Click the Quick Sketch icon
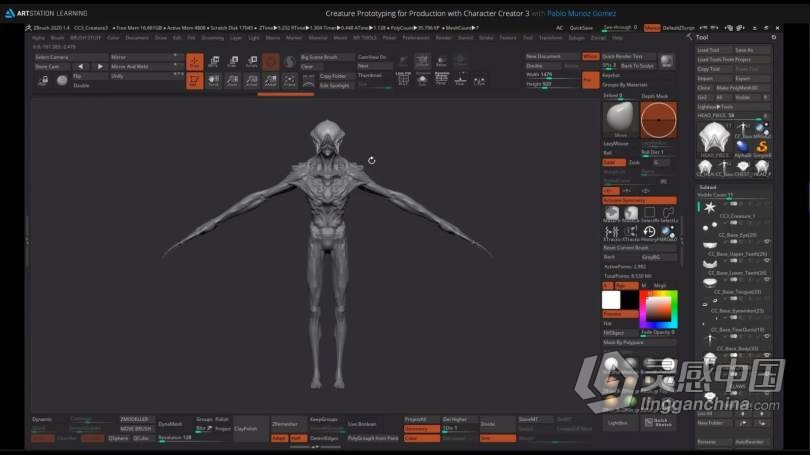The height and width of the screenshot is (455, 810). pyautogui.click(x=659, y=422)
